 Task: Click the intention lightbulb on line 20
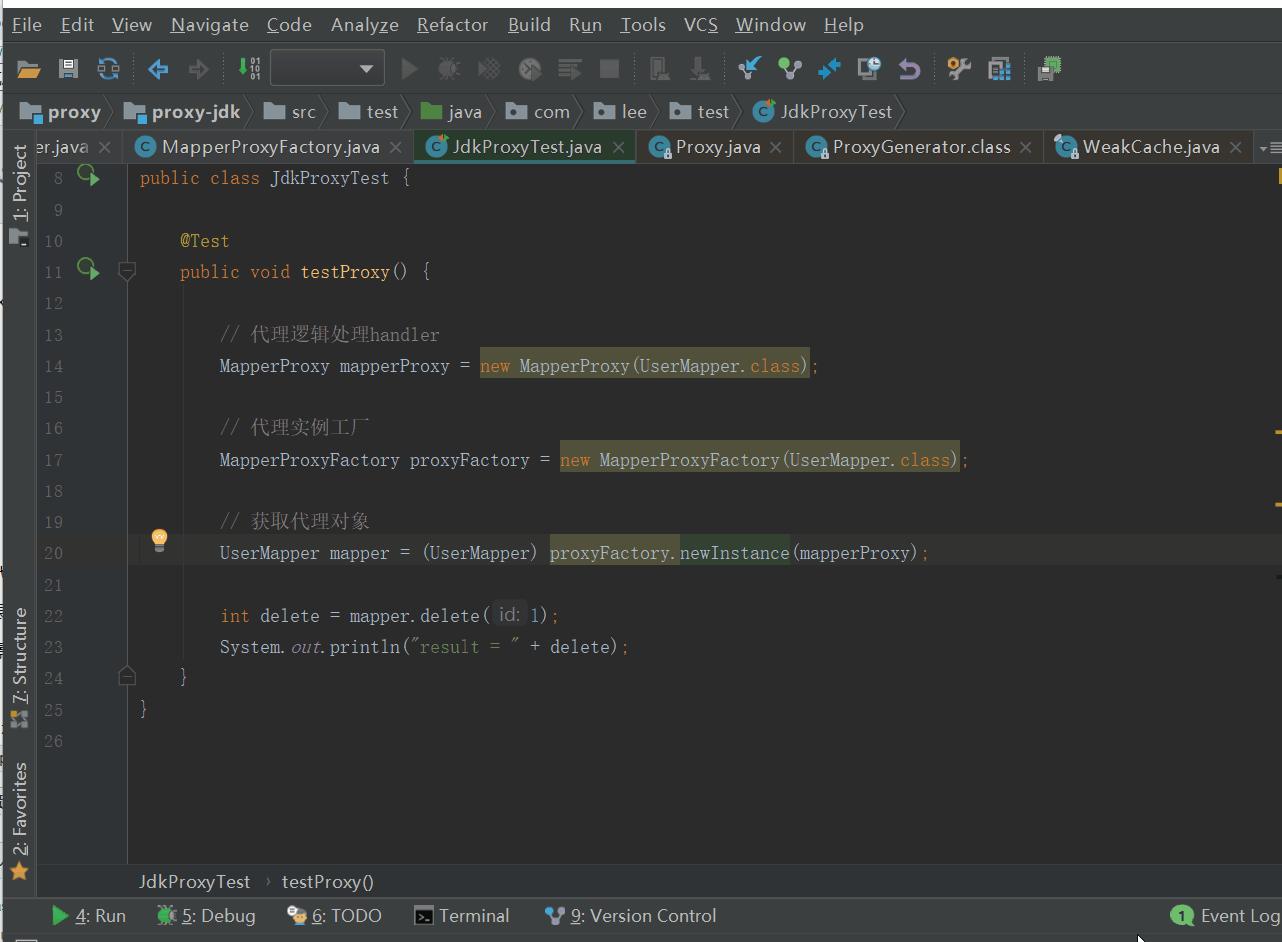coord(159,540)
